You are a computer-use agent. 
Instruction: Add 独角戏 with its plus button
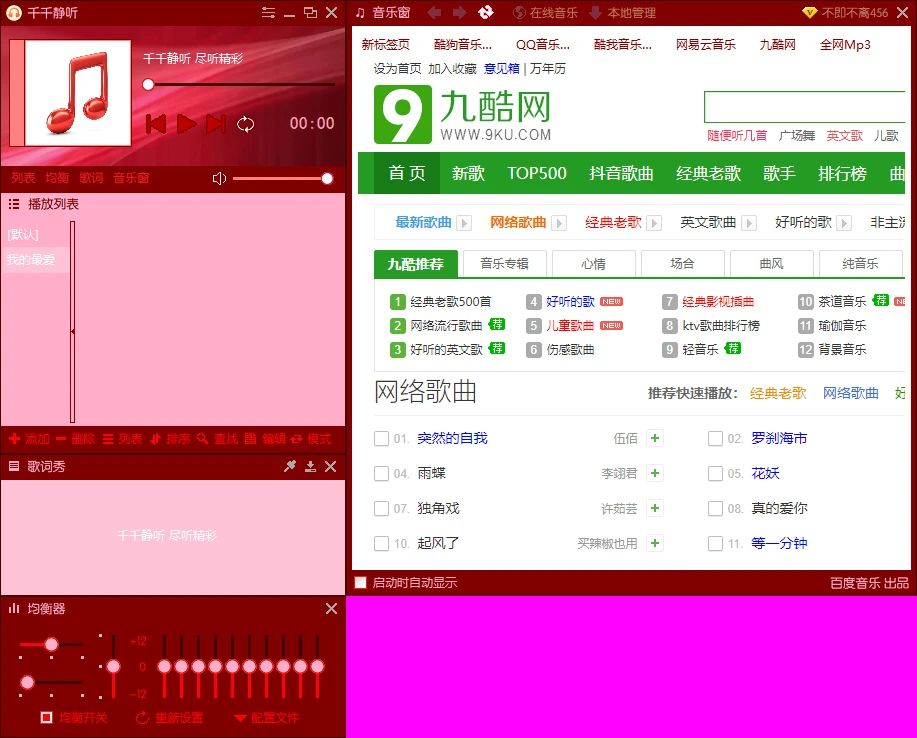click(655, 508)
